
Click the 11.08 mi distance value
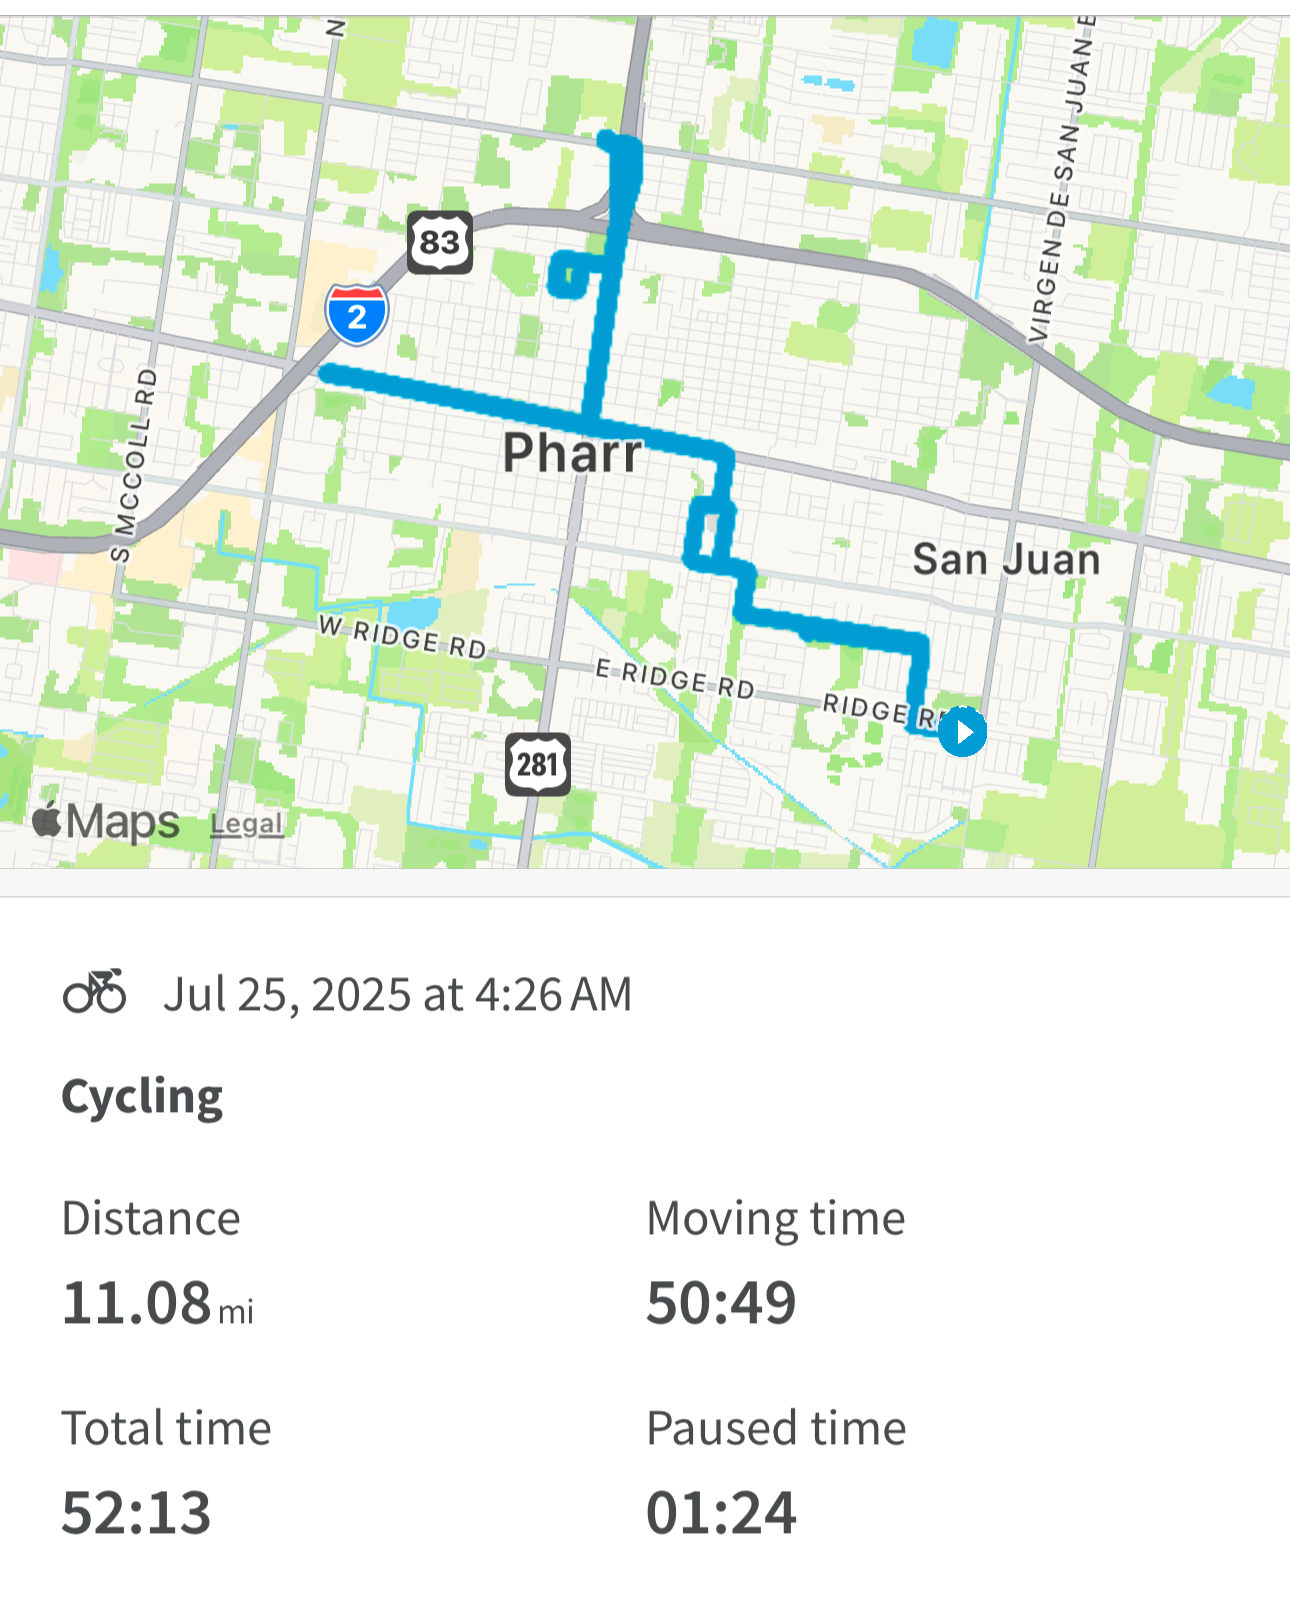point(157,1304)
